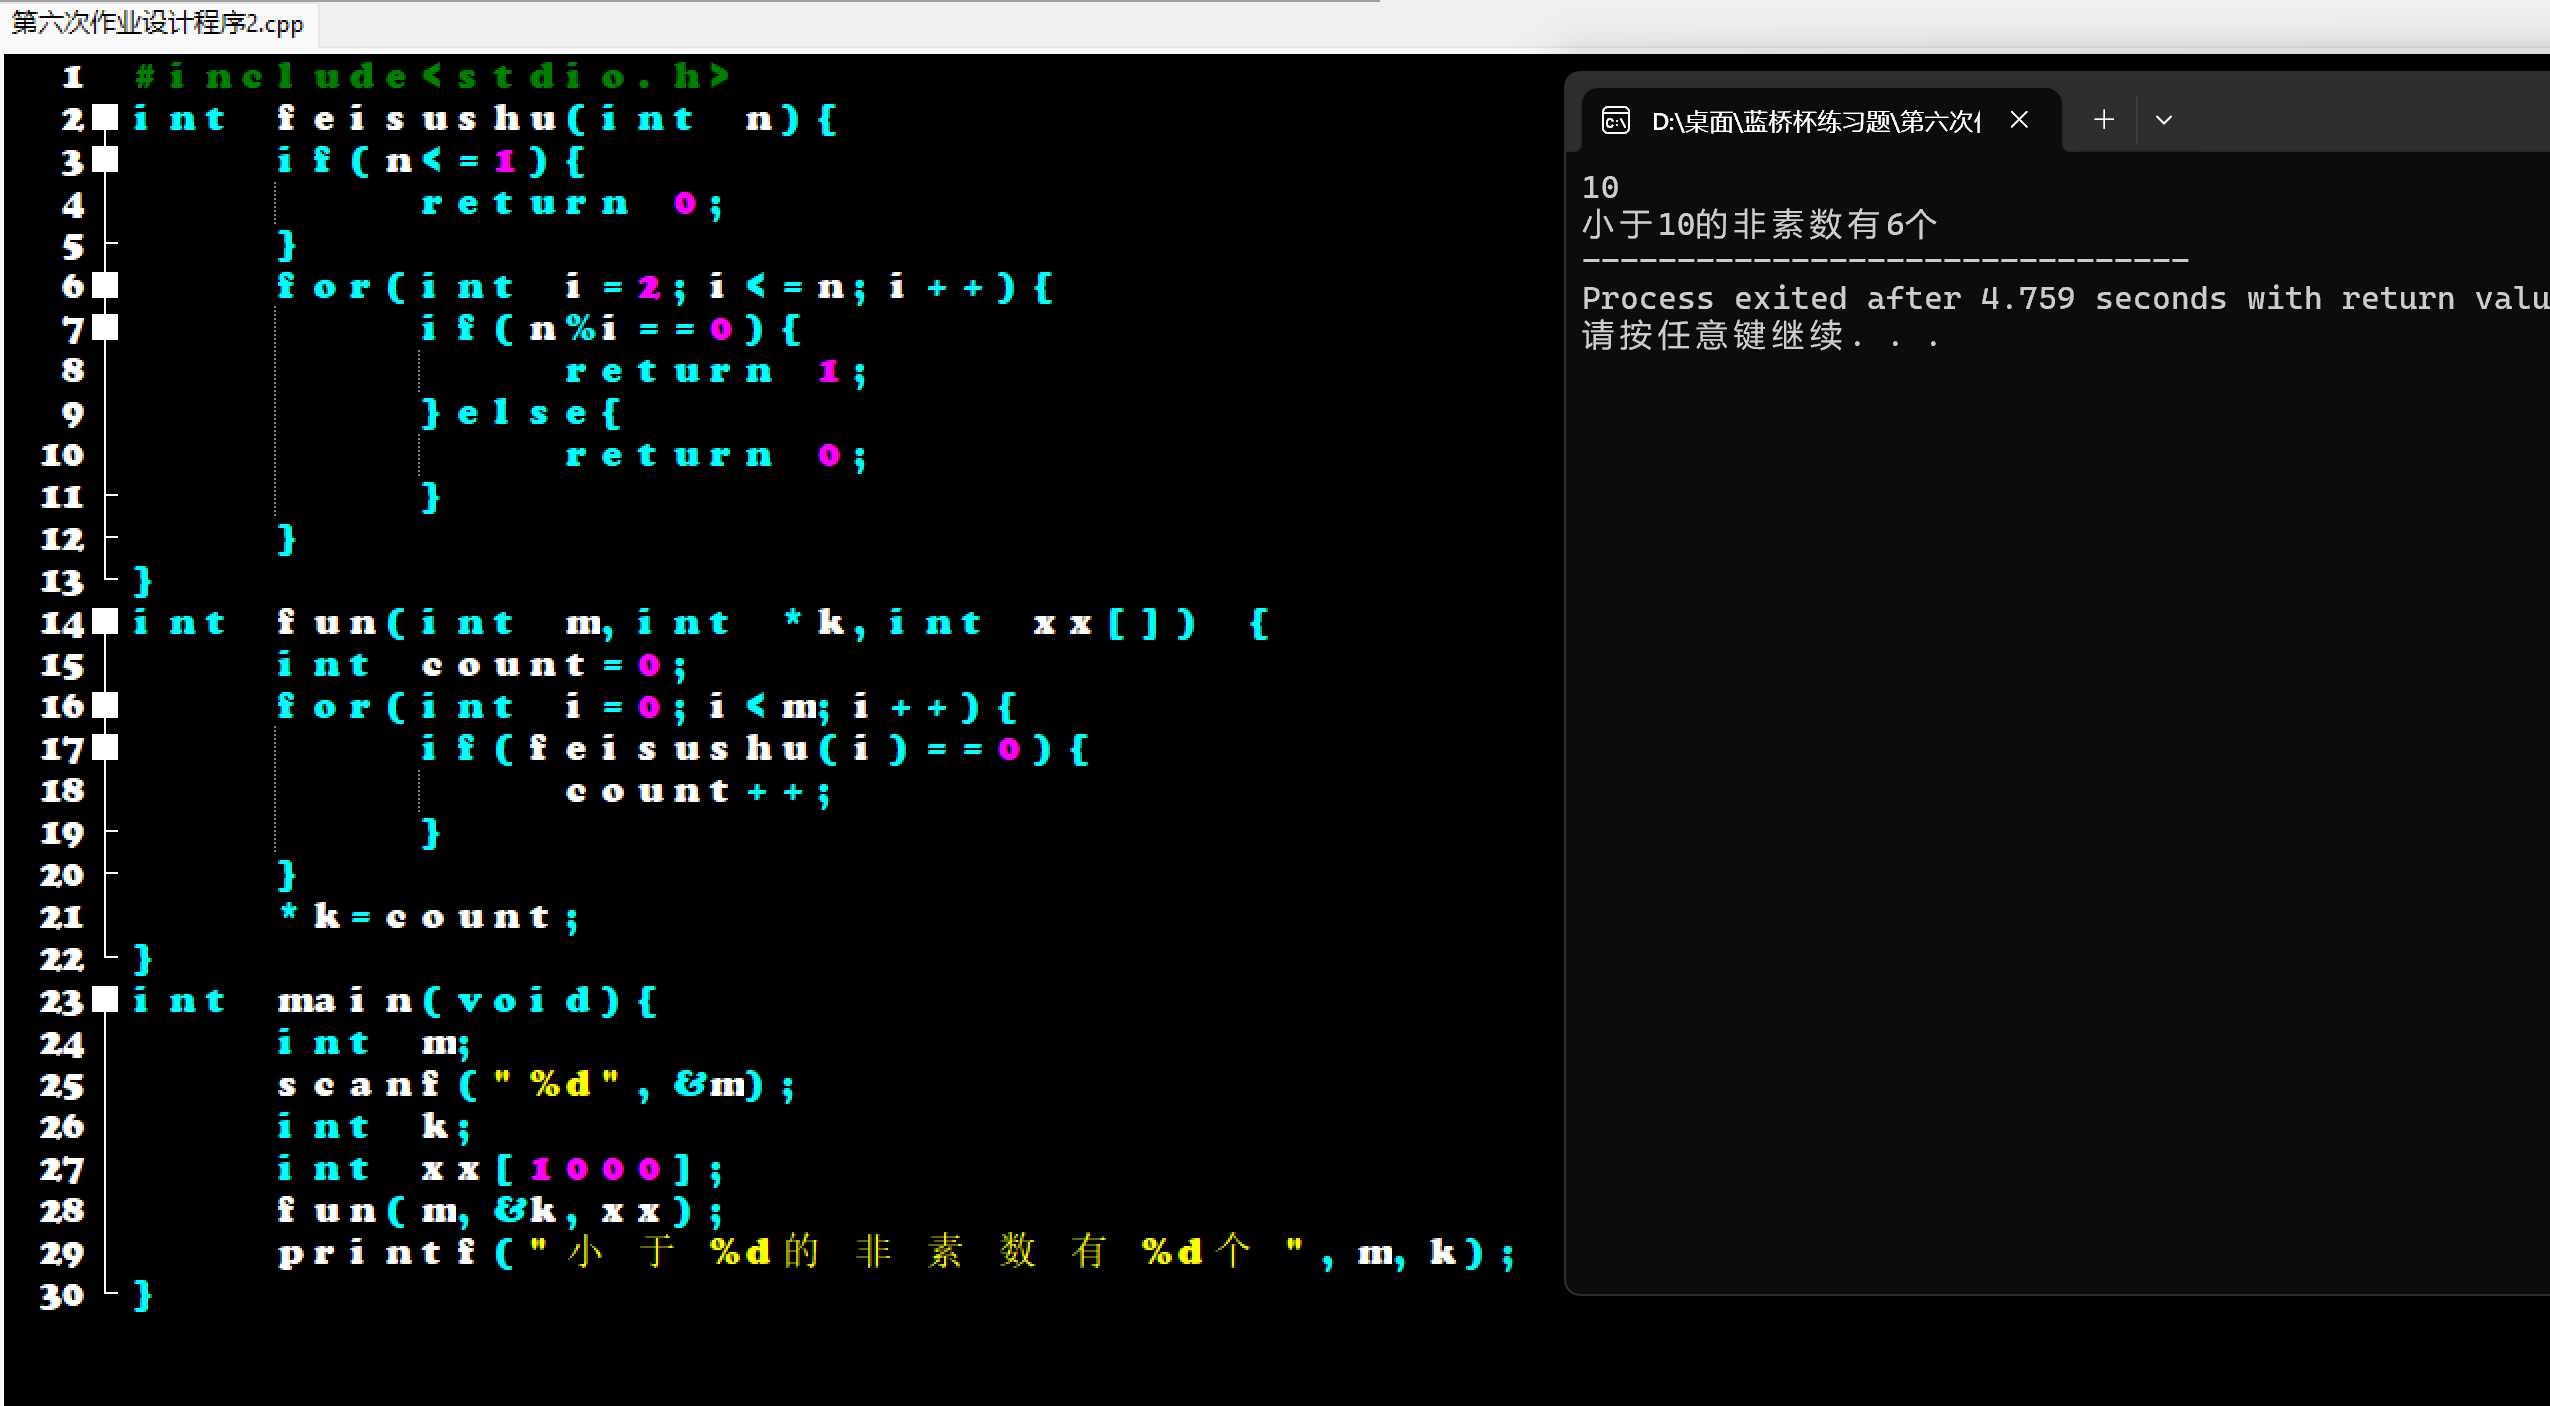Image resolution: width=2550 pixels, height=1406 pixels.
Task: Collapse feisushu function at line 2
Action: pos(106,118)
